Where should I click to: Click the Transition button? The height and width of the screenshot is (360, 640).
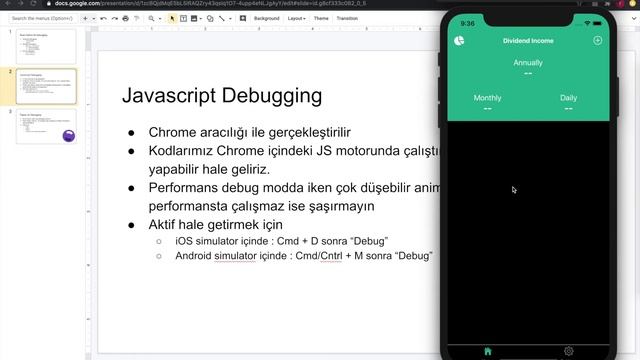coord(347,18)
